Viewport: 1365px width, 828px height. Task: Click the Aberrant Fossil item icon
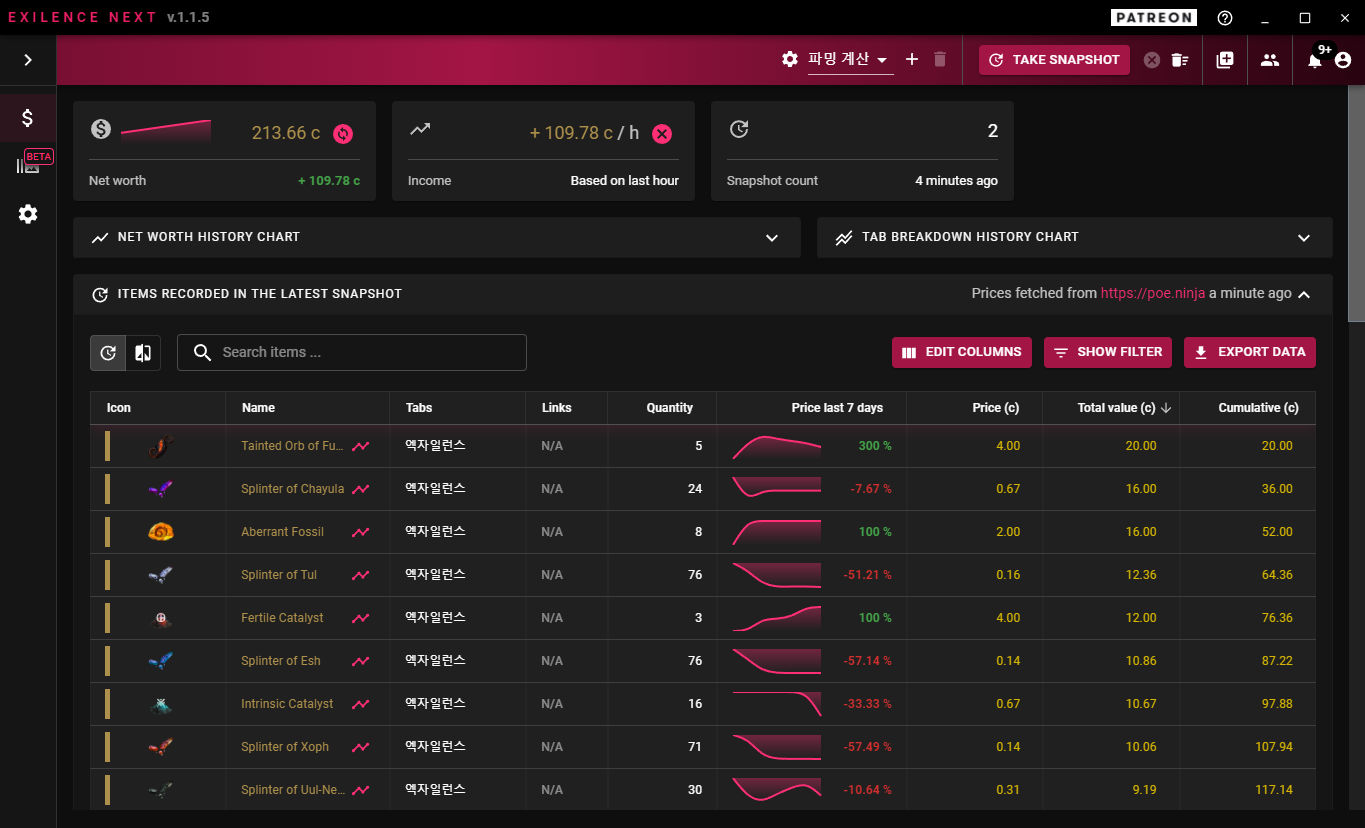tap(160, 532)
